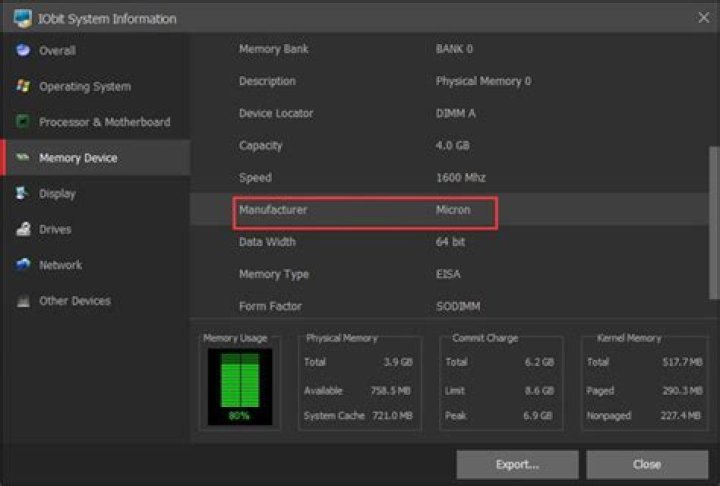Select the Memory Type label

point(274,274)
